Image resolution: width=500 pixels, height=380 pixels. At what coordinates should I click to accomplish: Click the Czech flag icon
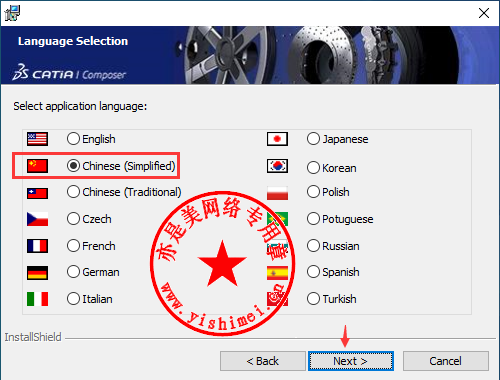tap(37, 219)
